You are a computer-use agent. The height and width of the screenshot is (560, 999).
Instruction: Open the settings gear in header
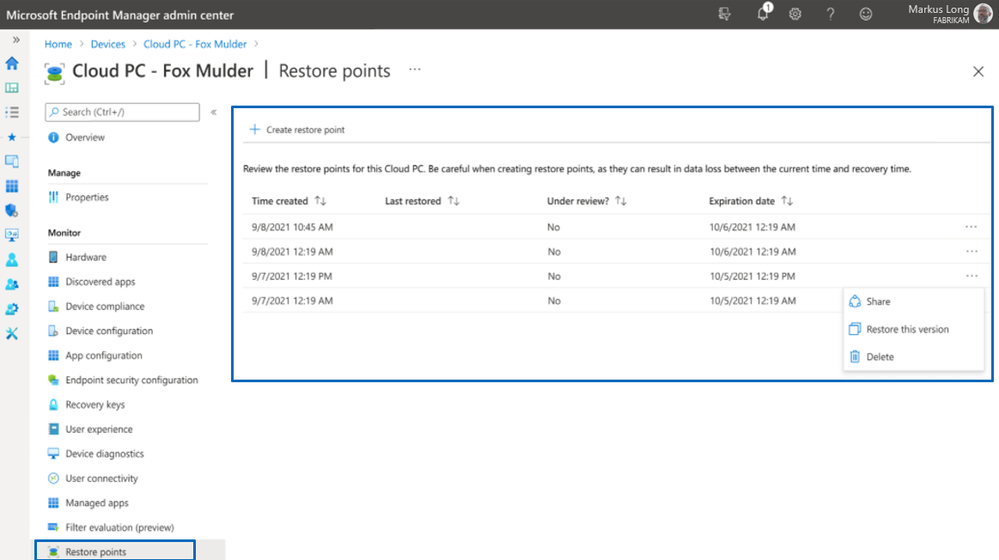[x=795, y=14]
